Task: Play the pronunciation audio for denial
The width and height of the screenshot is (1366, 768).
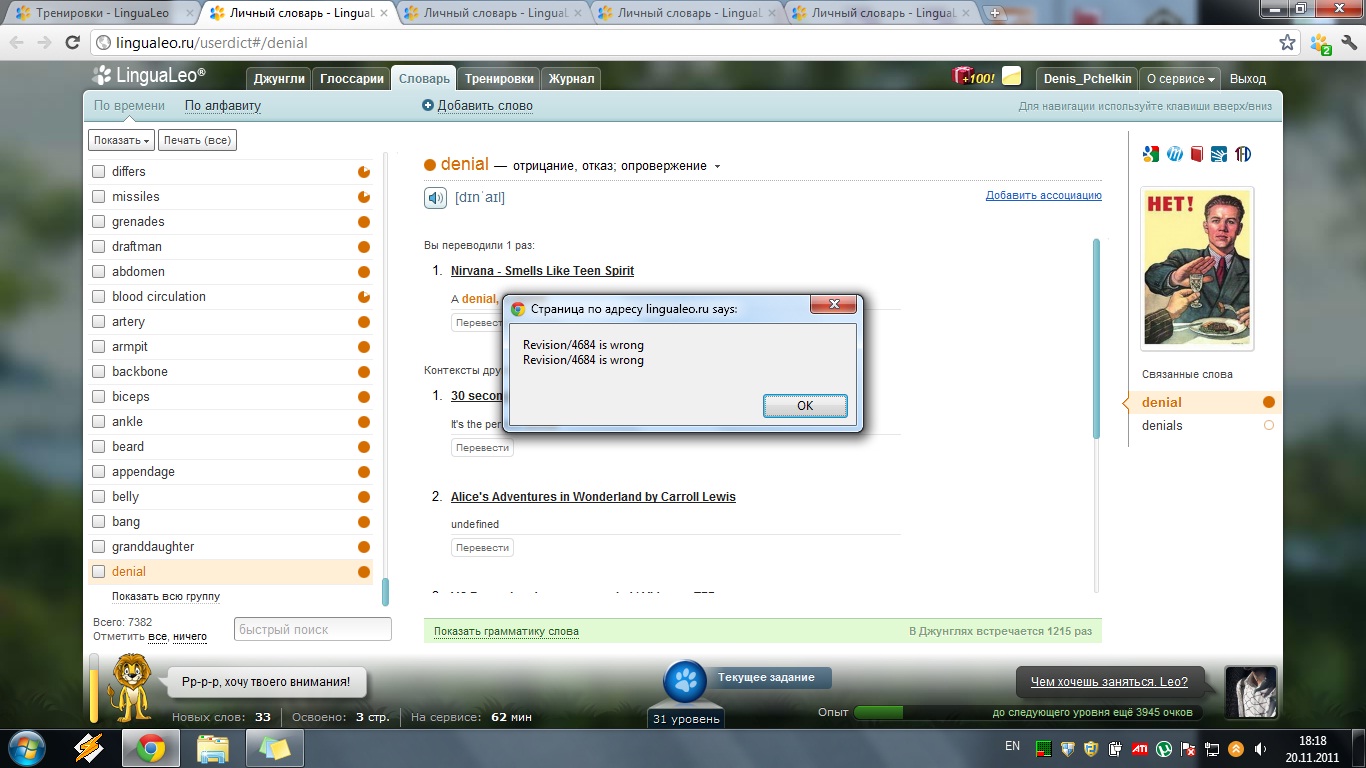Action: tap(435, 198)
